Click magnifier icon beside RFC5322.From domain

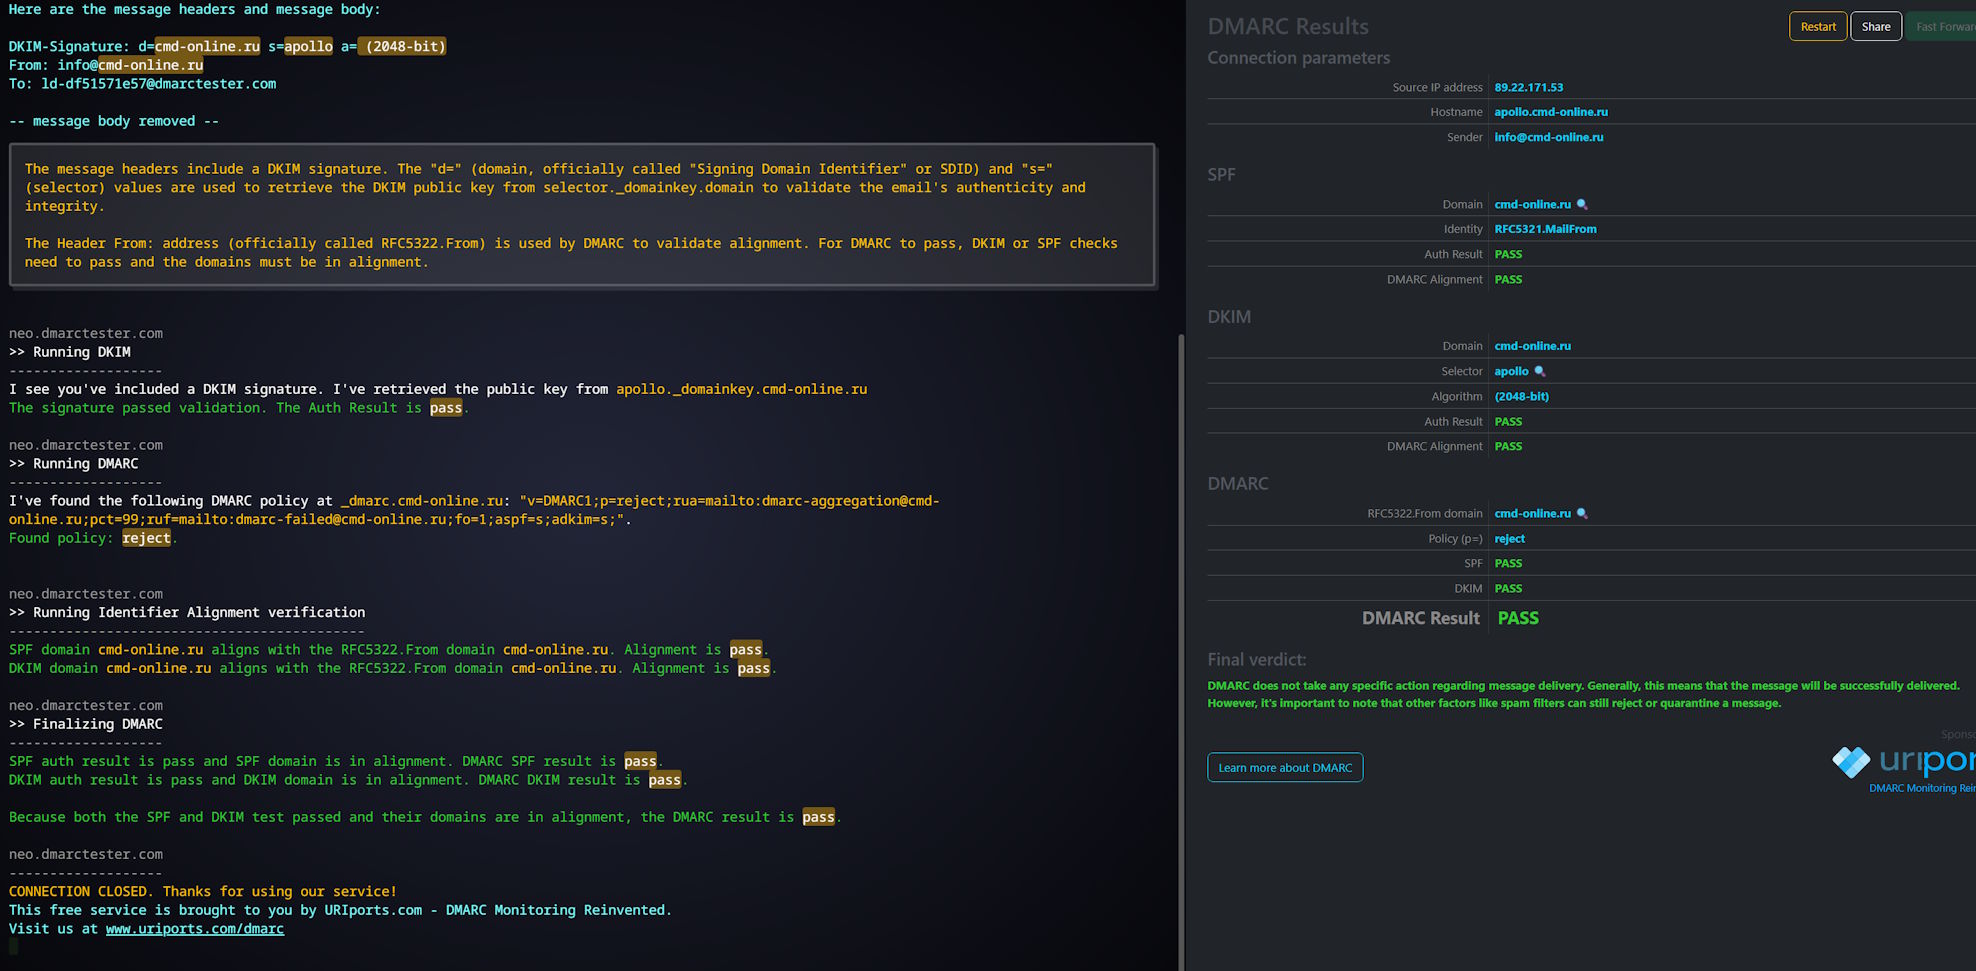click(x=1582, y=513)
